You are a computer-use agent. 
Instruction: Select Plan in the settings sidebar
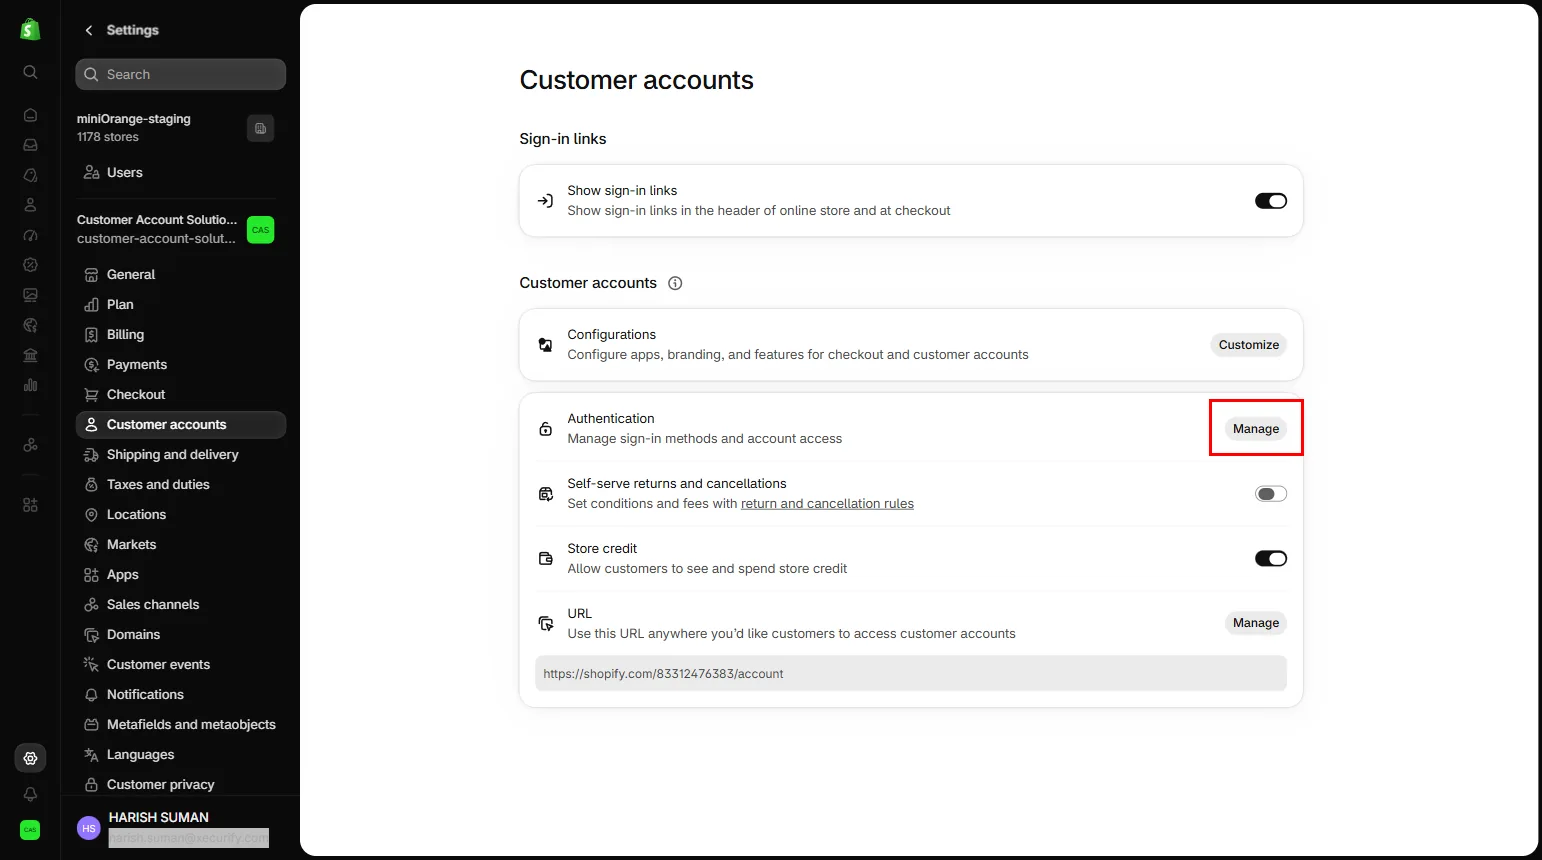[x=181, y=304]
